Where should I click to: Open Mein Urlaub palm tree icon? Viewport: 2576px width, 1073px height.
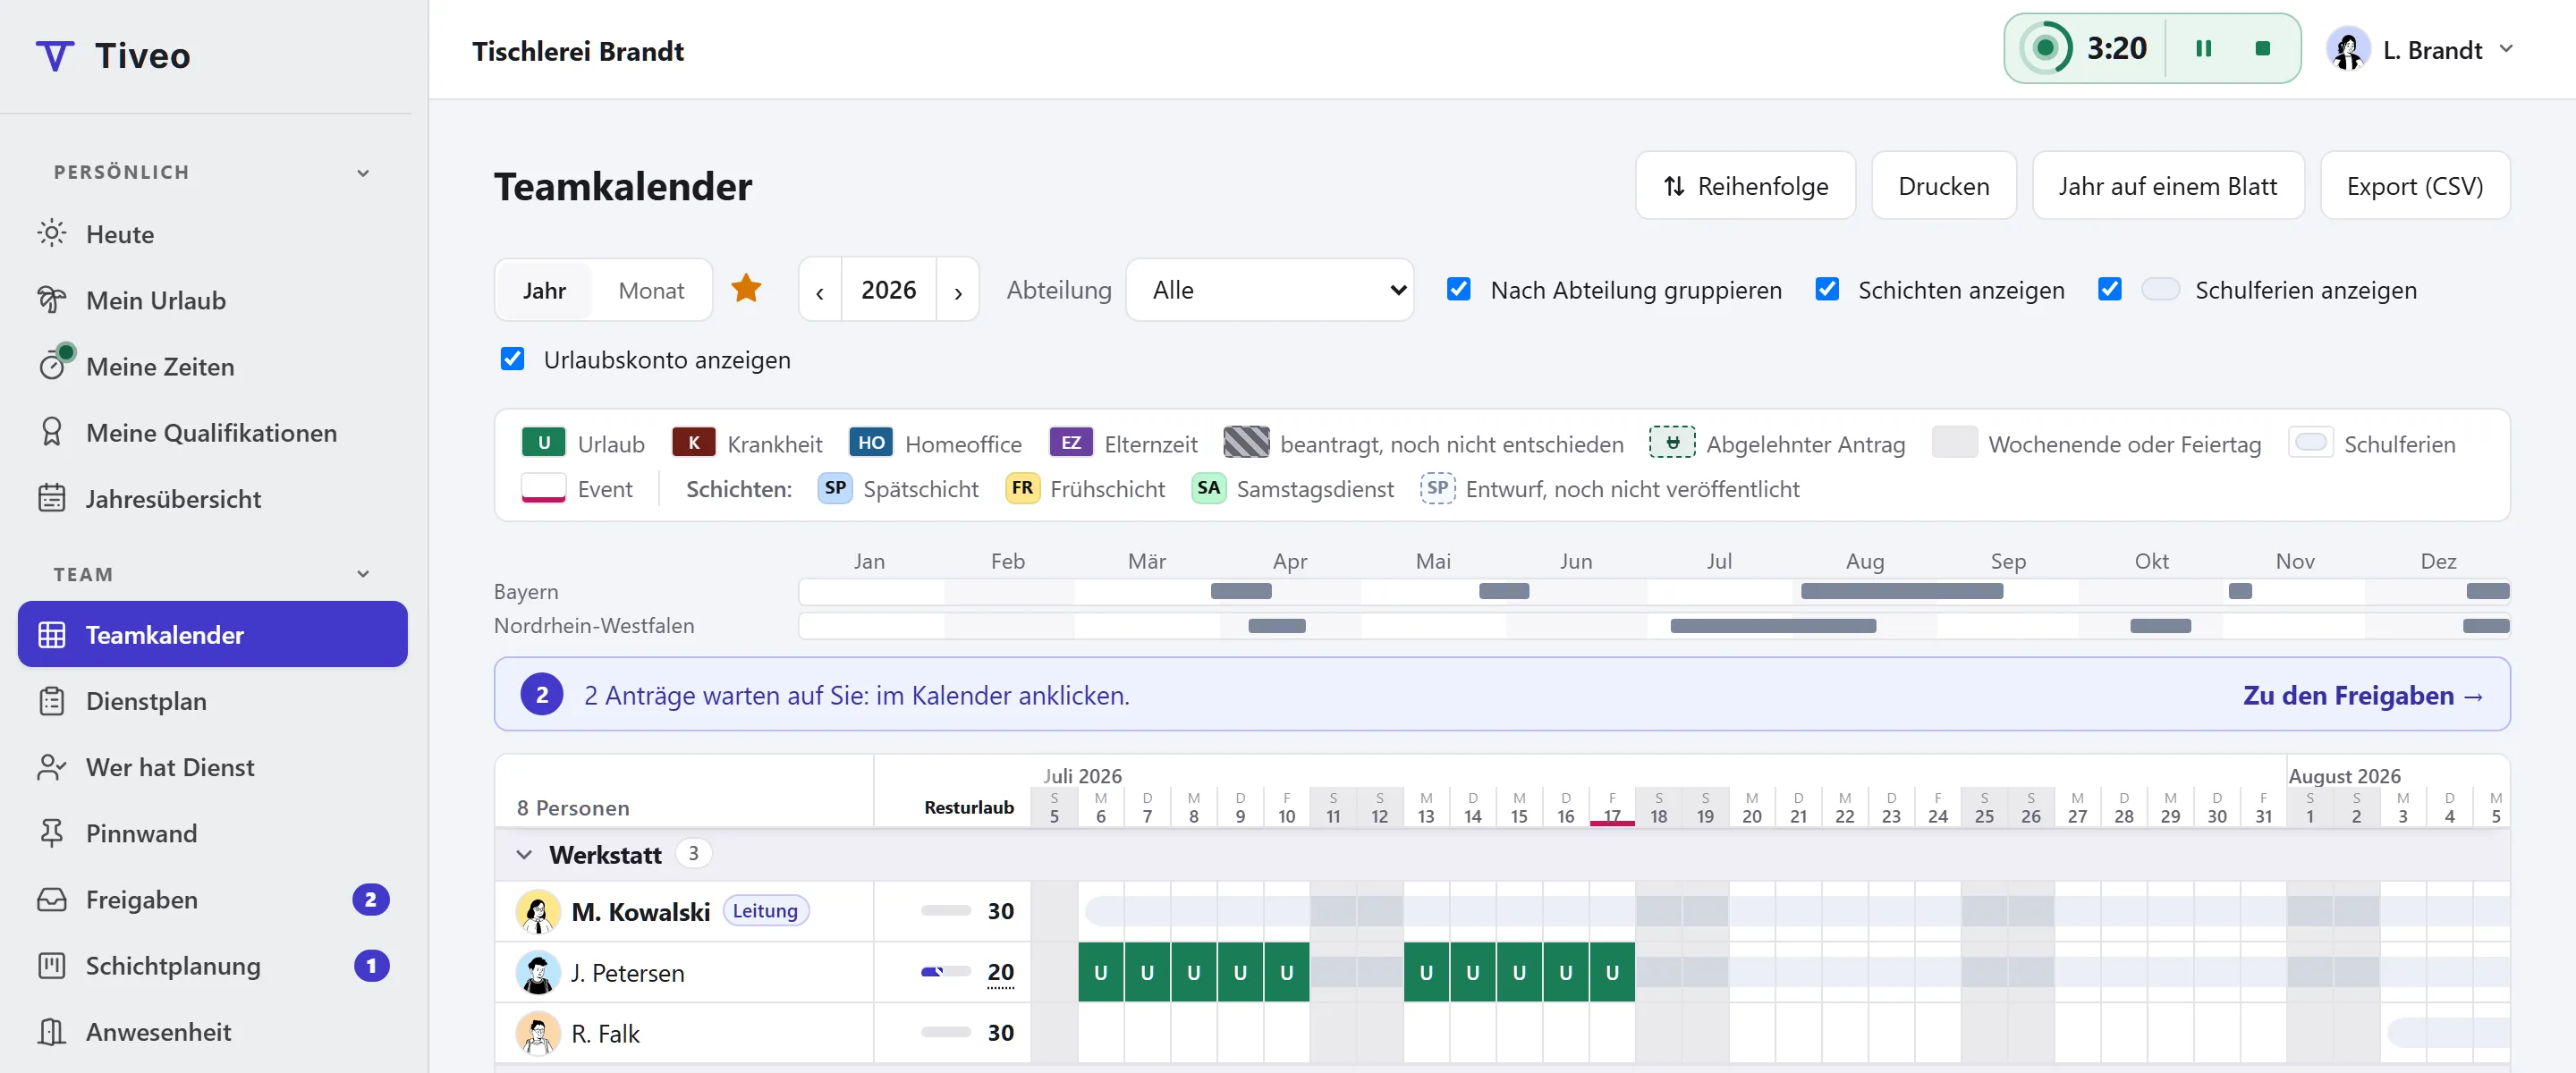(52, 300)
